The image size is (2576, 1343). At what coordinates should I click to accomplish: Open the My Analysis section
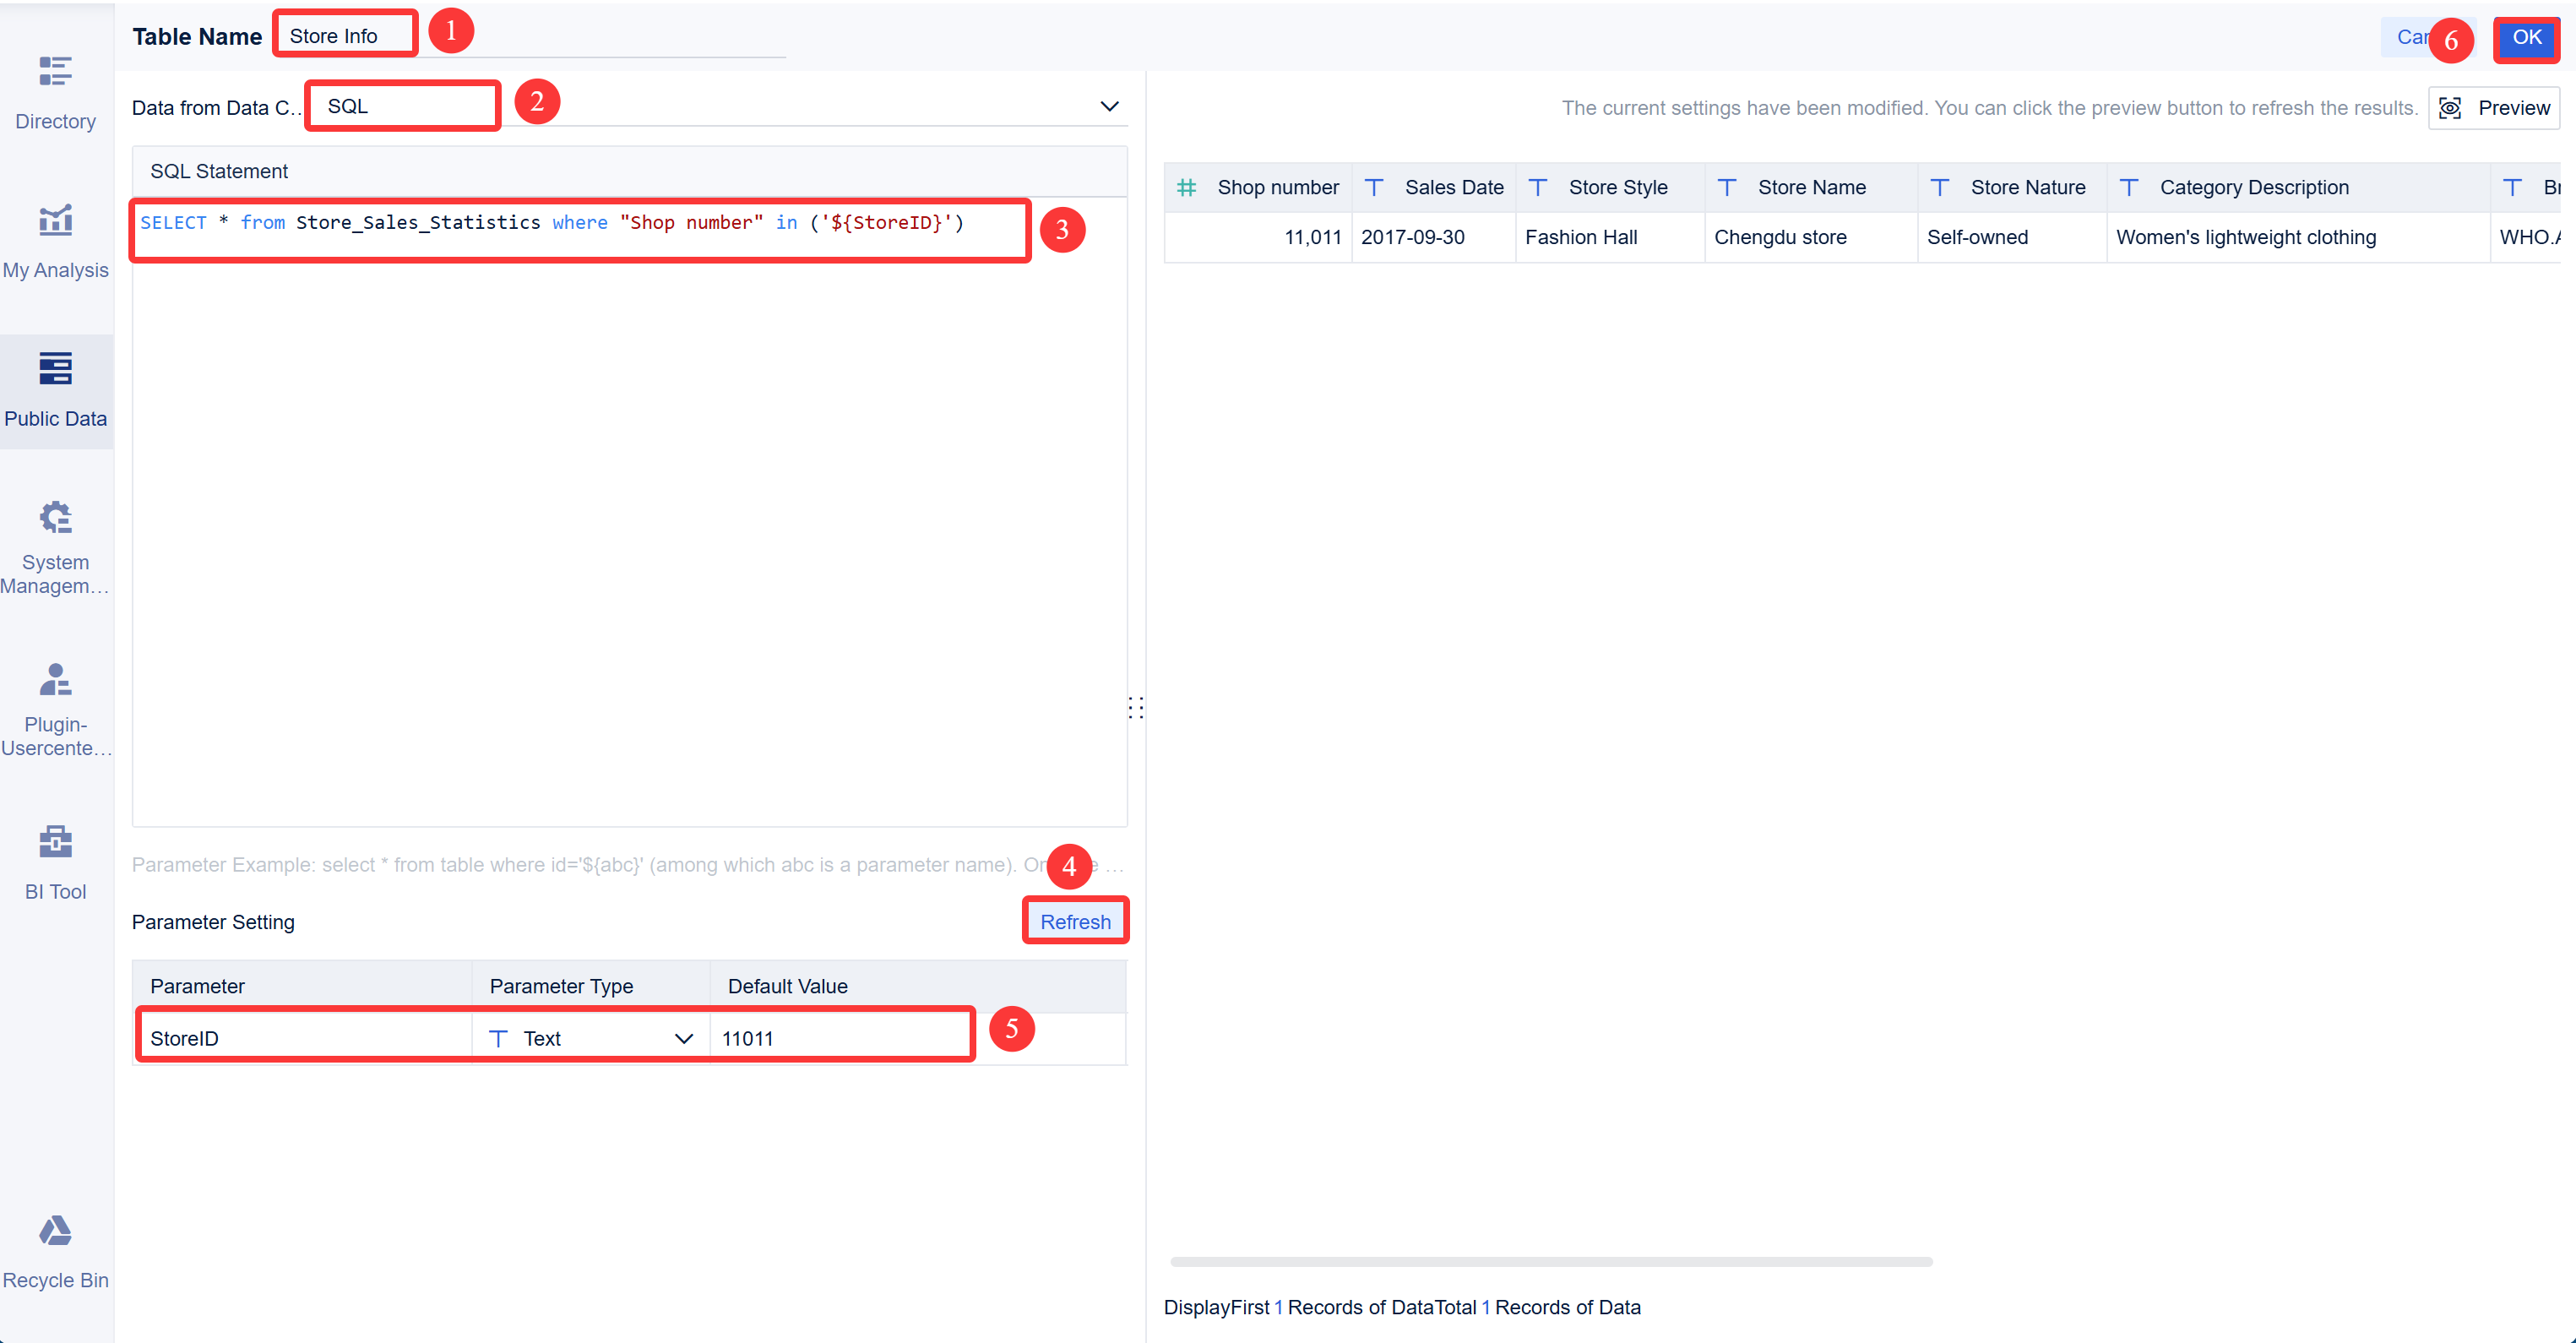click(55, 240)
